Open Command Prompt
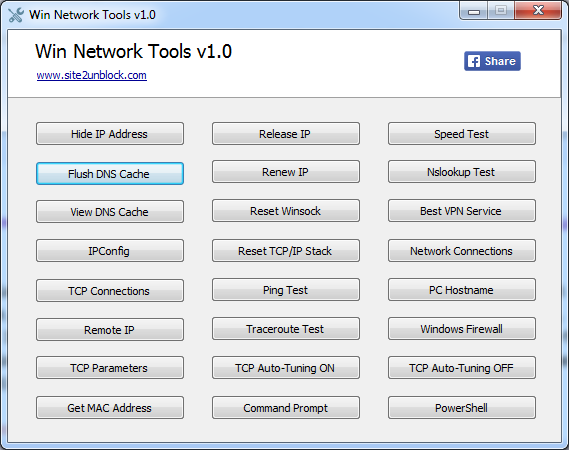This screenshot has width=570, height=451. (286, 408)
